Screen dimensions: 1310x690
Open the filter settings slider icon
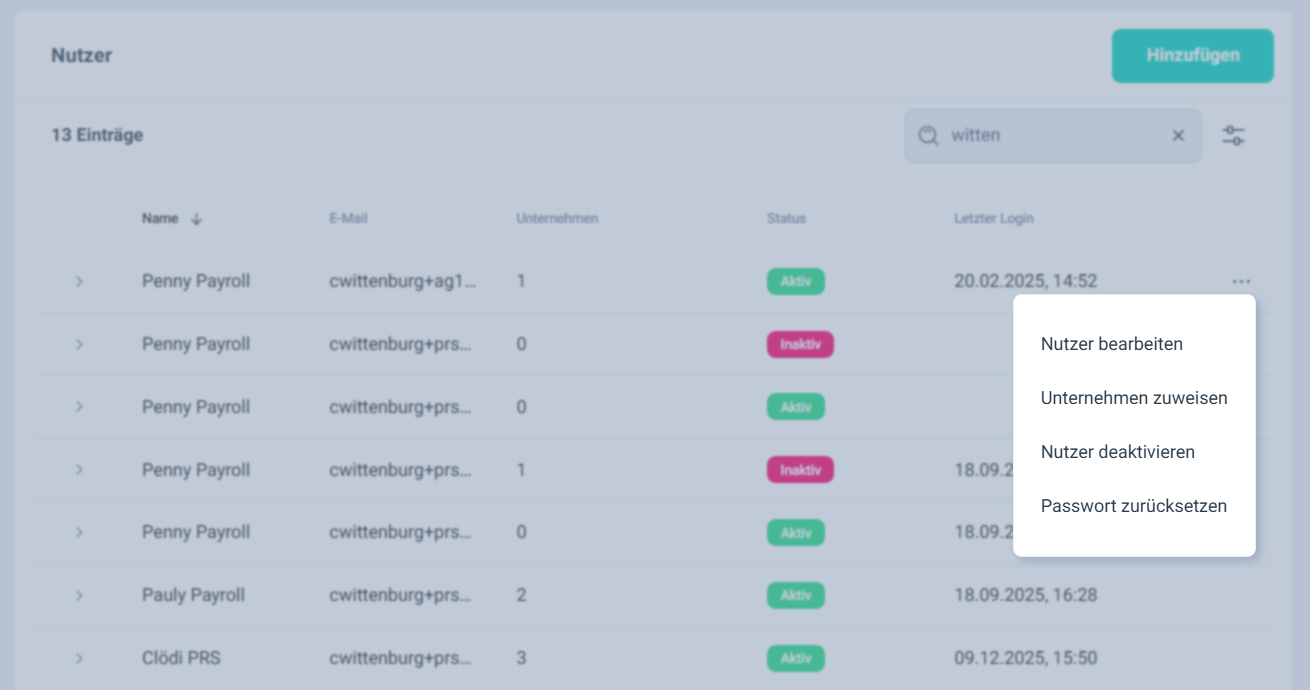pos(1233,136)
